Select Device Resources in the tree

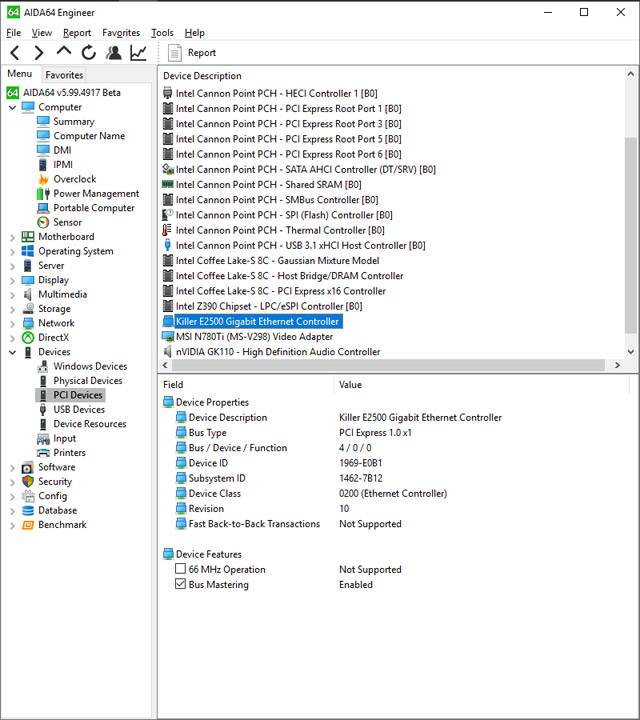90,424
